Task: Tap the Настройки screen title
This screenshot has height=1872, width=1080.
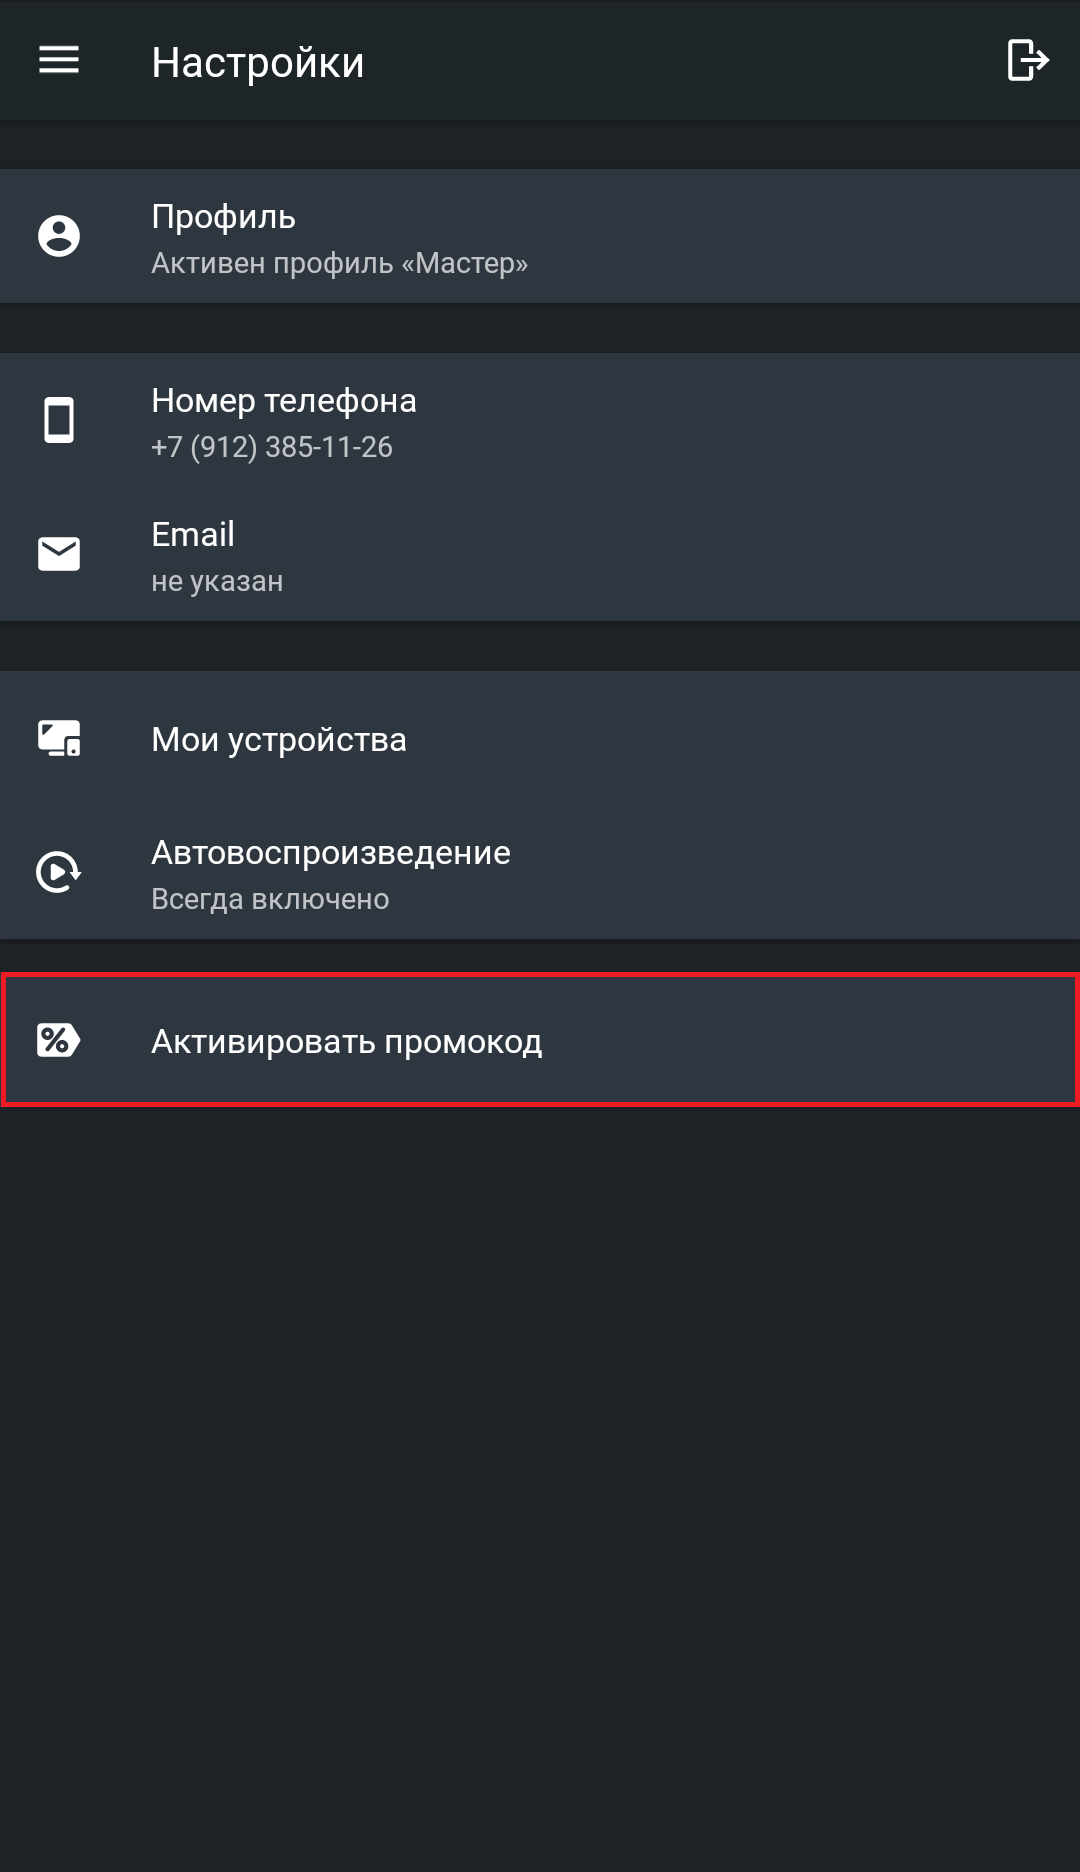Action: click(258, 62)
